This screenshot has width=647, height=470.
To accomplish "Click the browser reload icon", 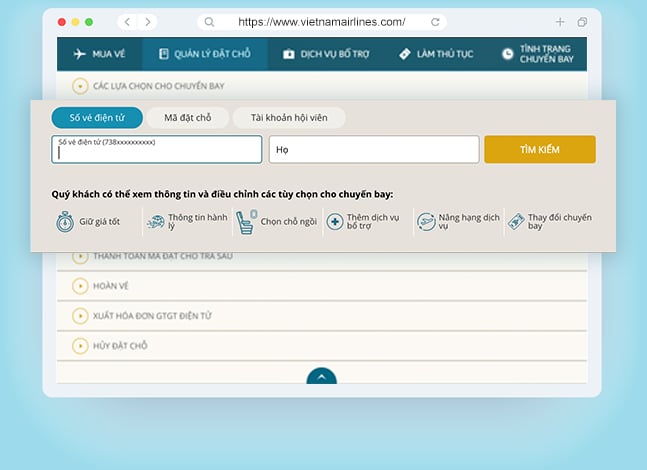I will point(434,22).
